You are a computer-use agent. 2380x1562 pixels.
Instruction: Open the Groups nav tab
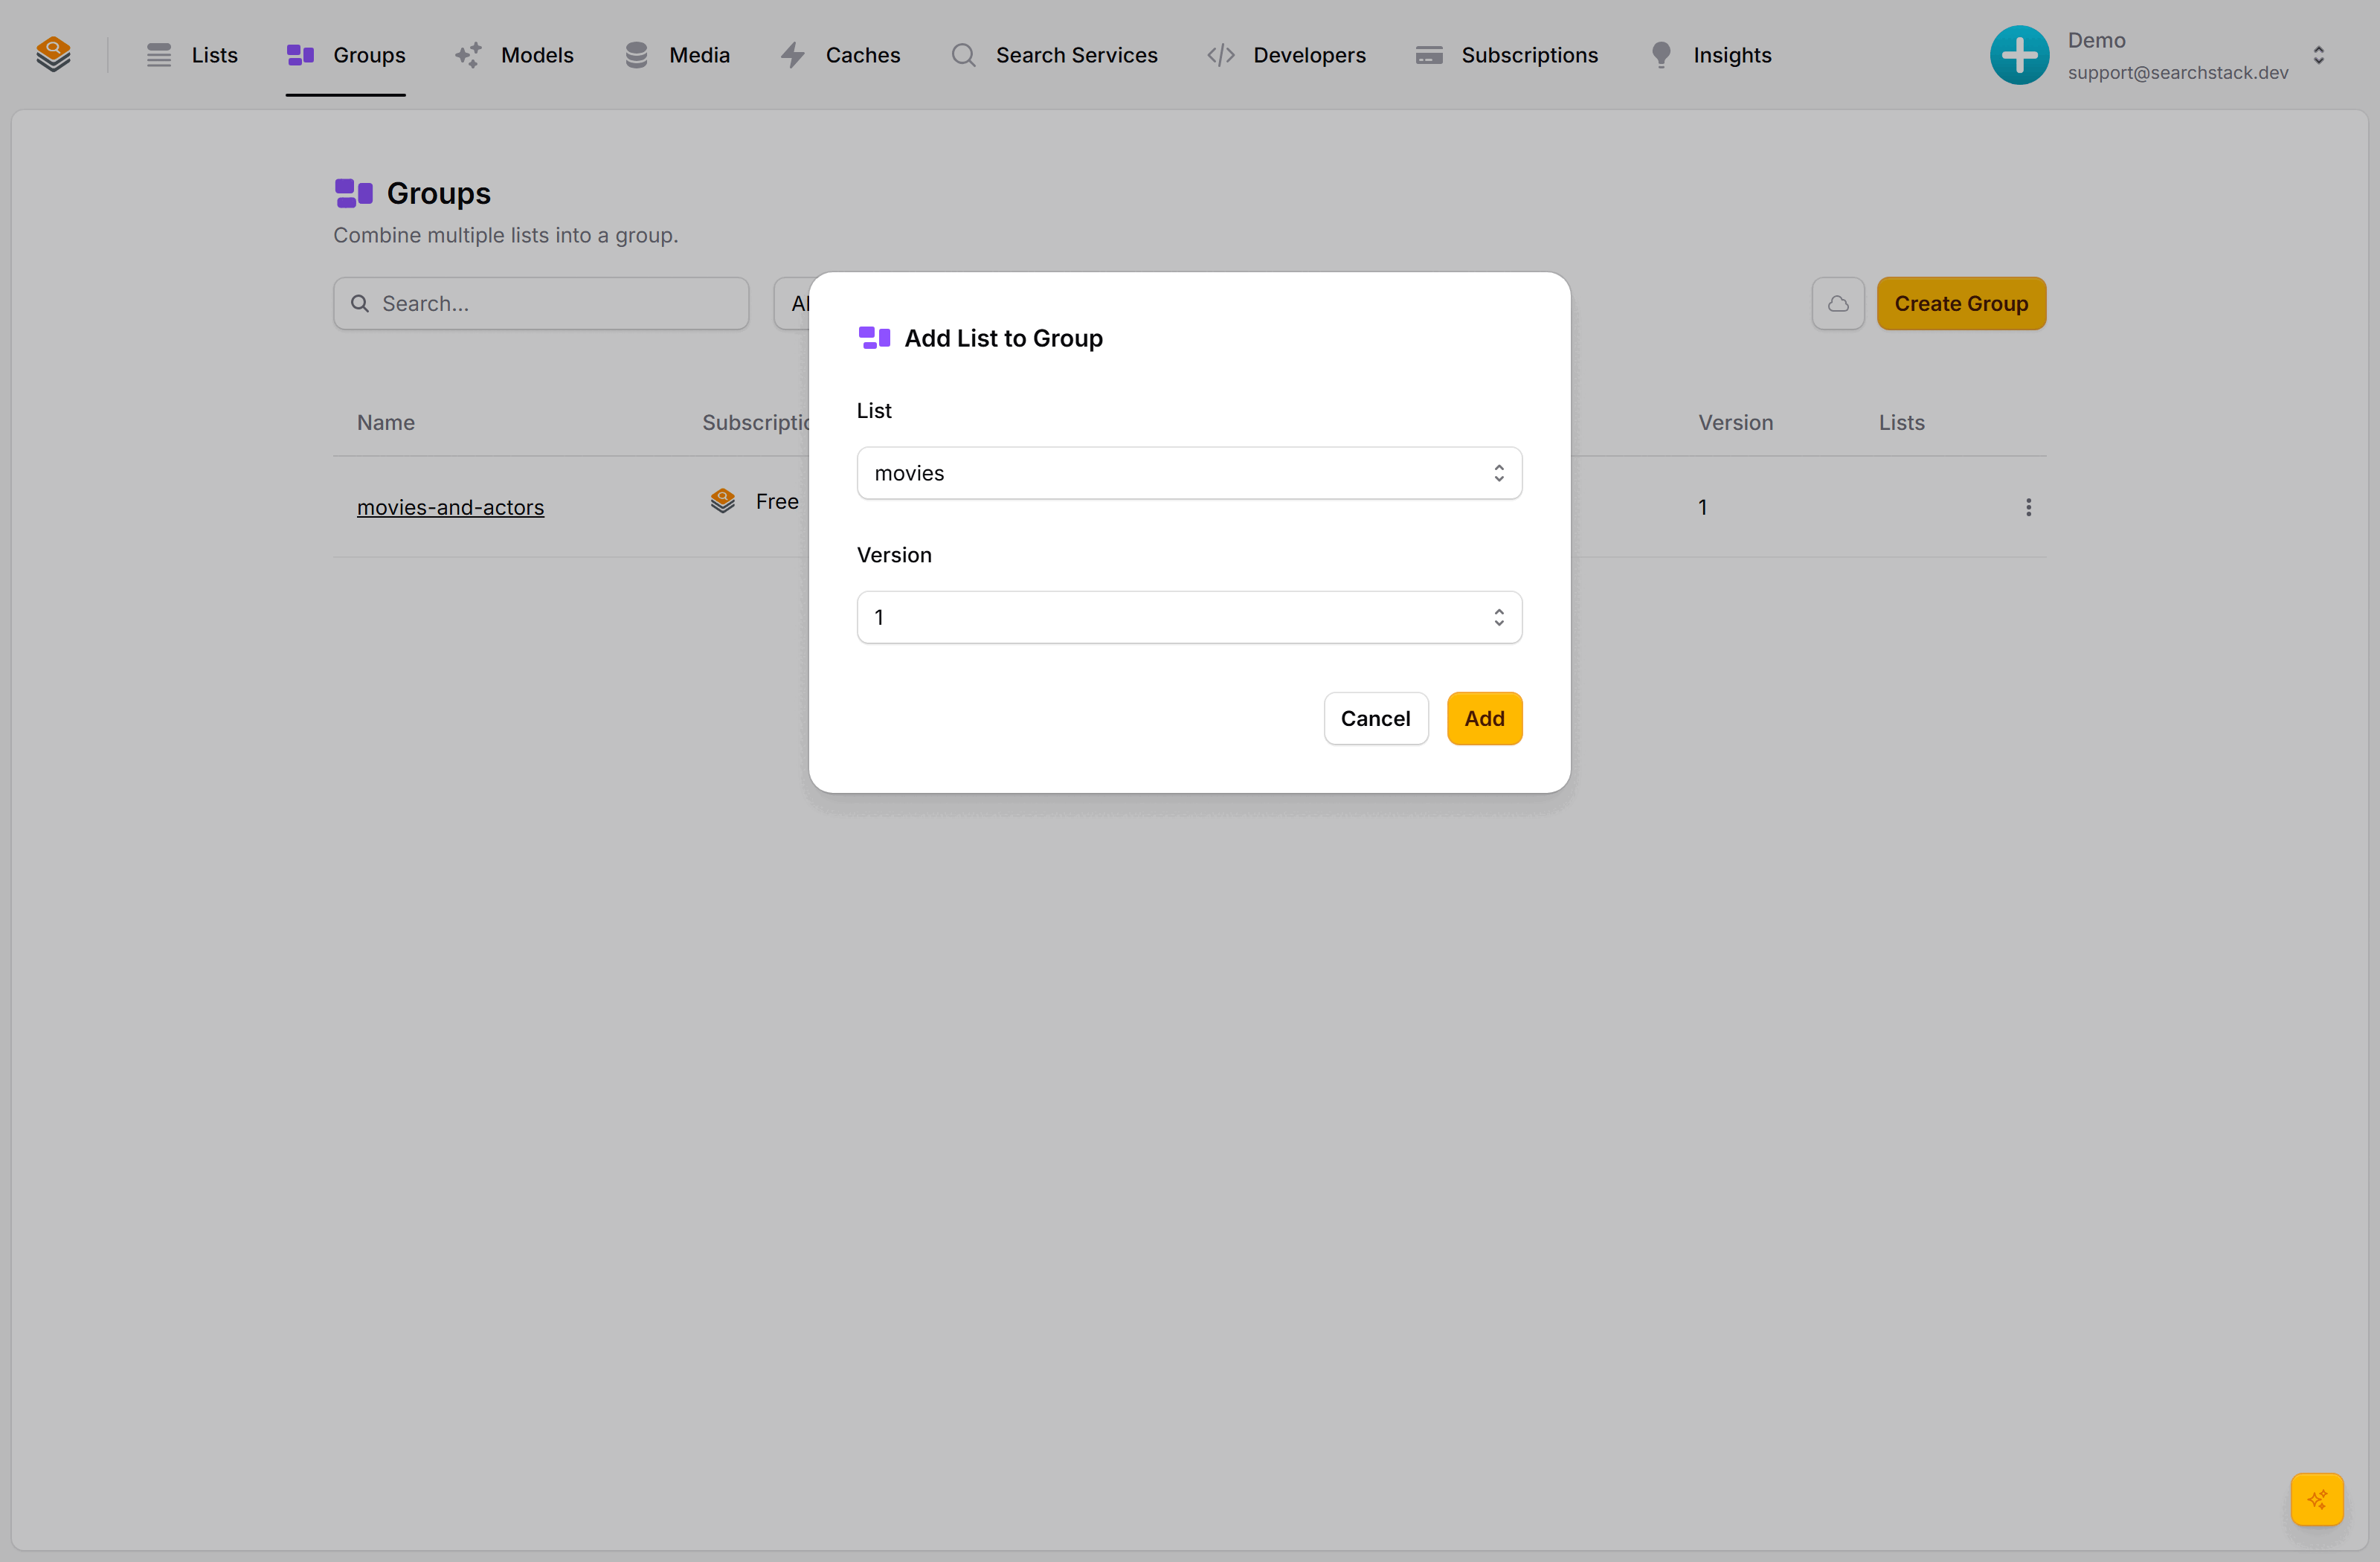pos(346,55)
